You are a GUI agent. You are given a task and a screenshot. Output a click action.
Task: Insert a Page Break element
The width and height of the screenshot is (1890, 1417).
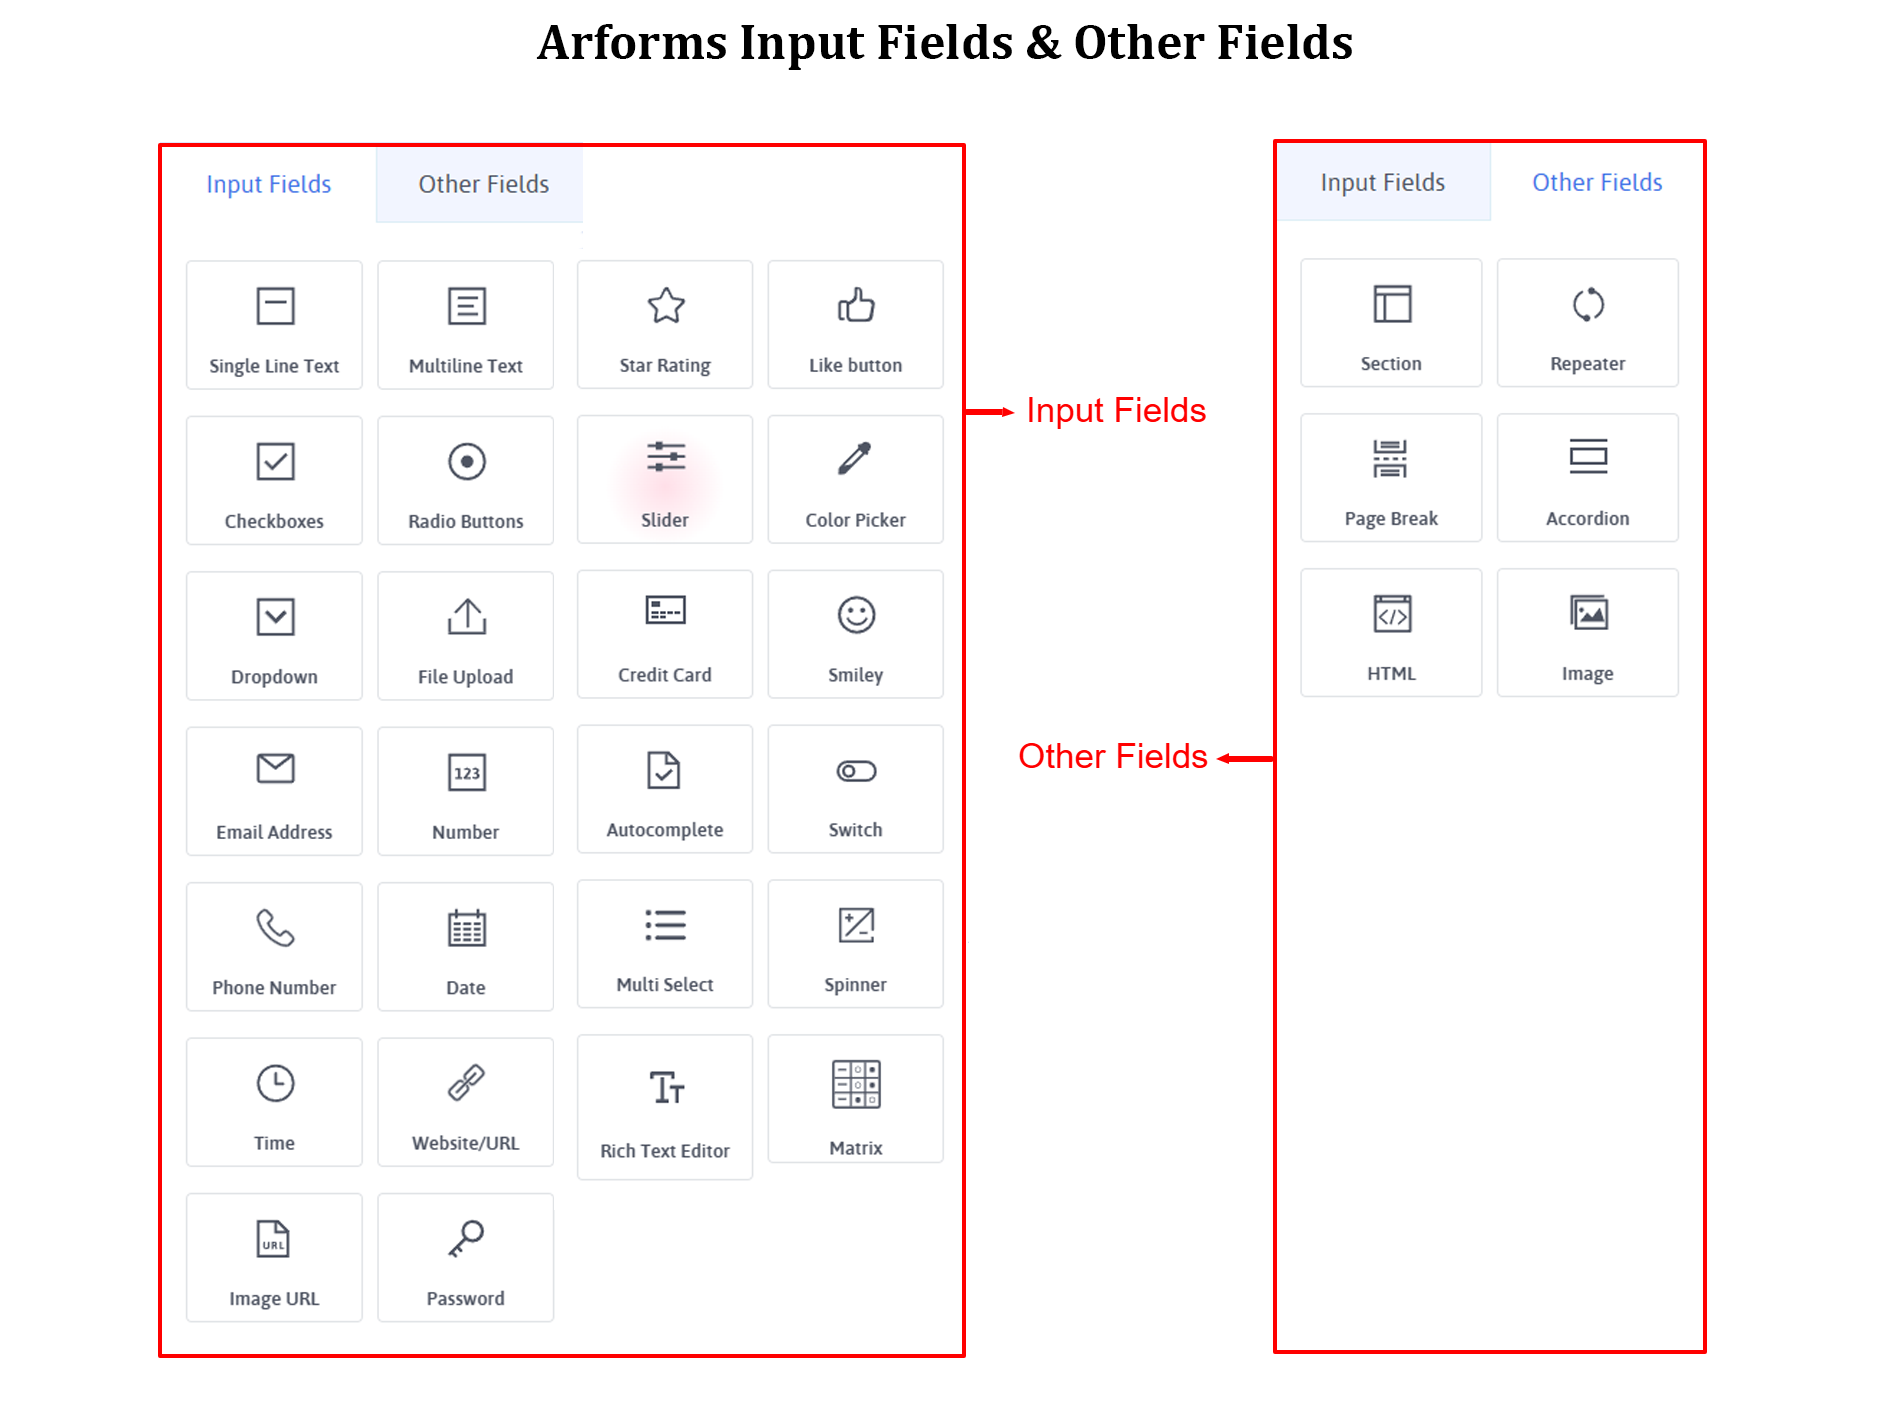(x=1390, y=478)
